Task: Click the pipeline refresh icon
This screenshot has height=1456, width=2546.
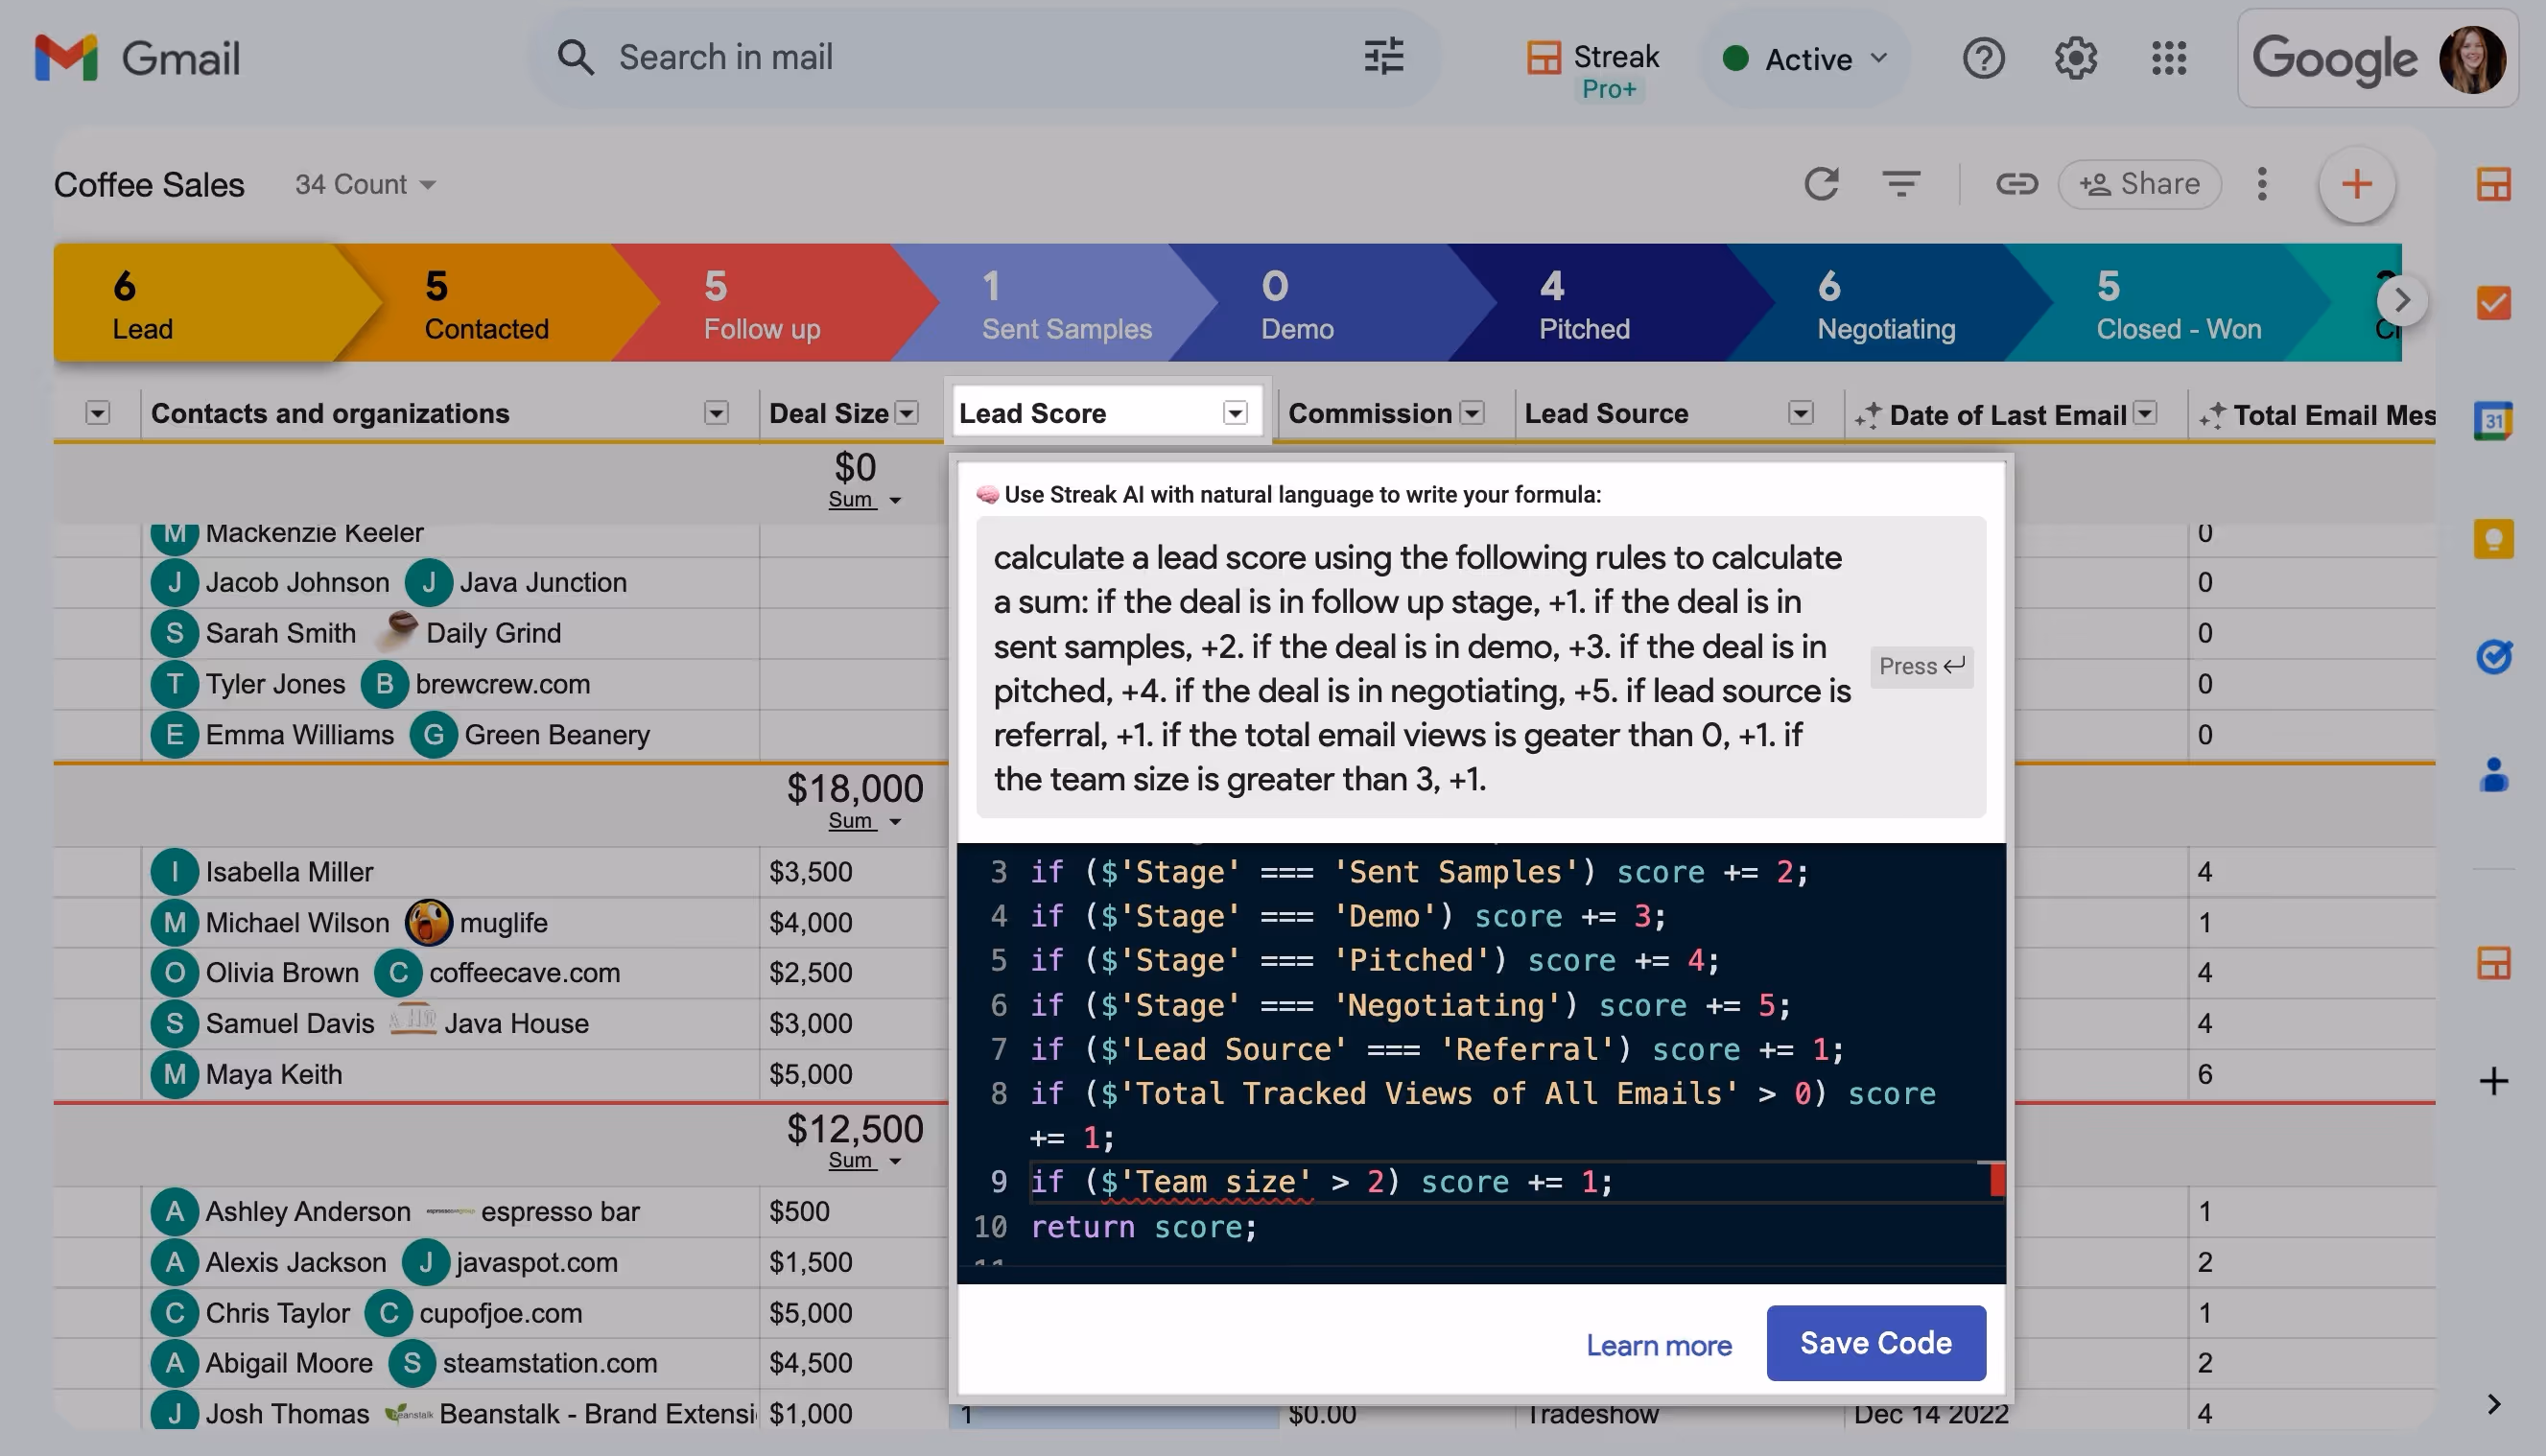Action: pyautogui.click(x=1821, y=184)
